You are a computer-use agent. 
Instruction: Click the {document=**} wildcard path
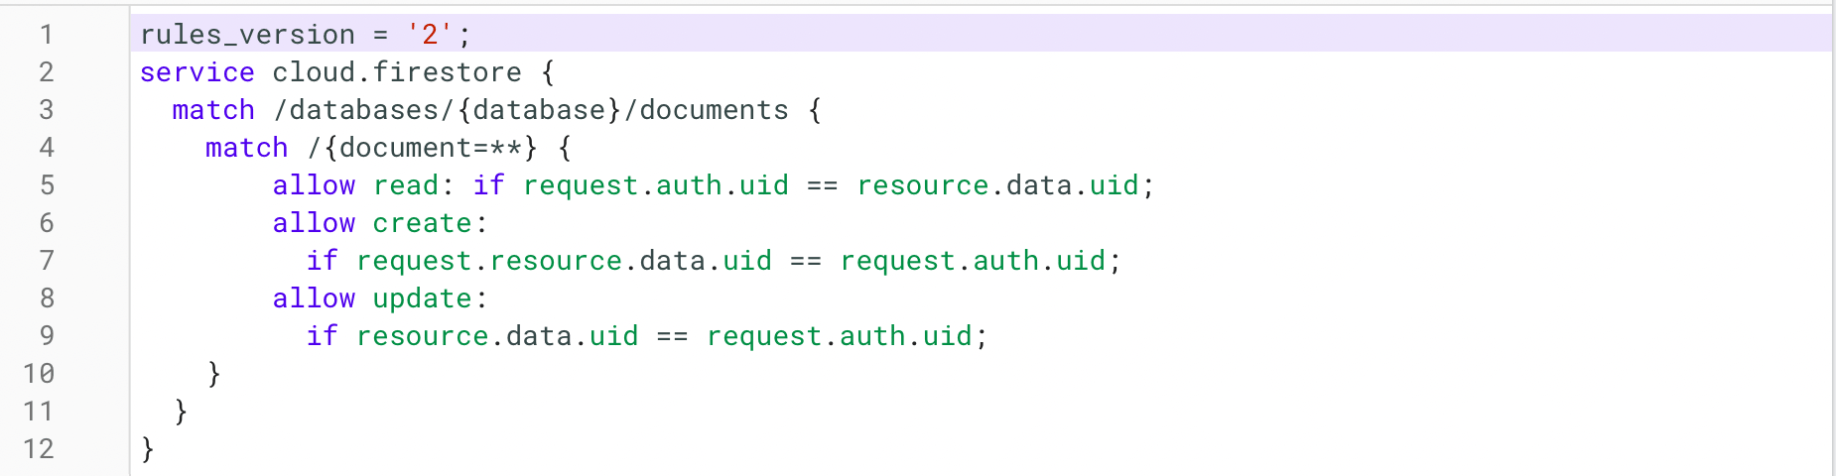pyautogui.click(x=430, y=148)
